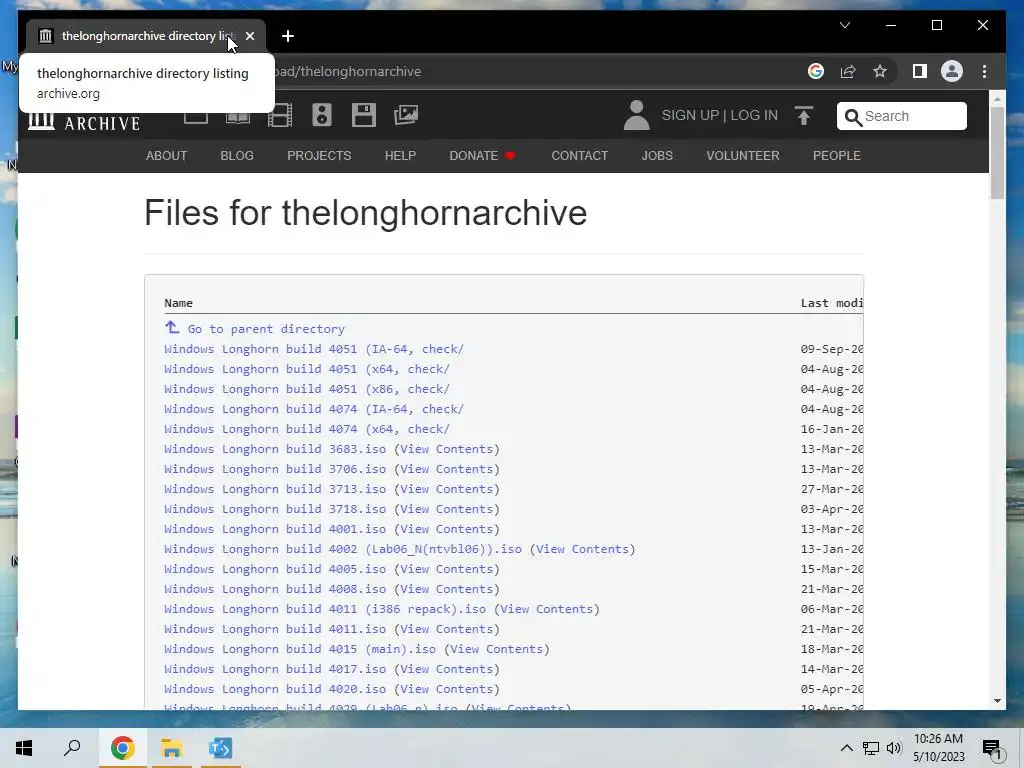Open the tab search chevron
The width and height of the screenshot is (1024, 768).
(x=844, y=25)
